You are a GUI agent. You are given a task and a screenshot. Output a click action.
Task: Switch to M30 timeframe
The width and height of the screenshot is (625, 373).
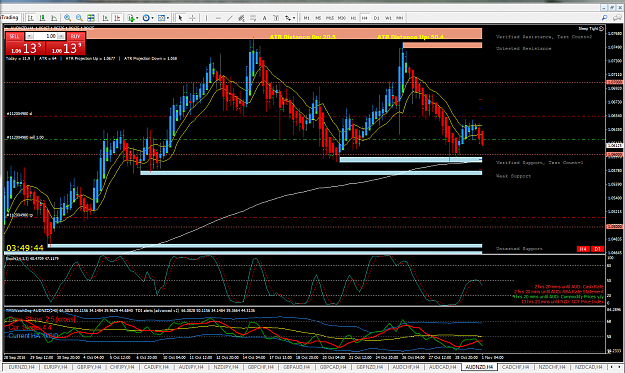point(342,18)
